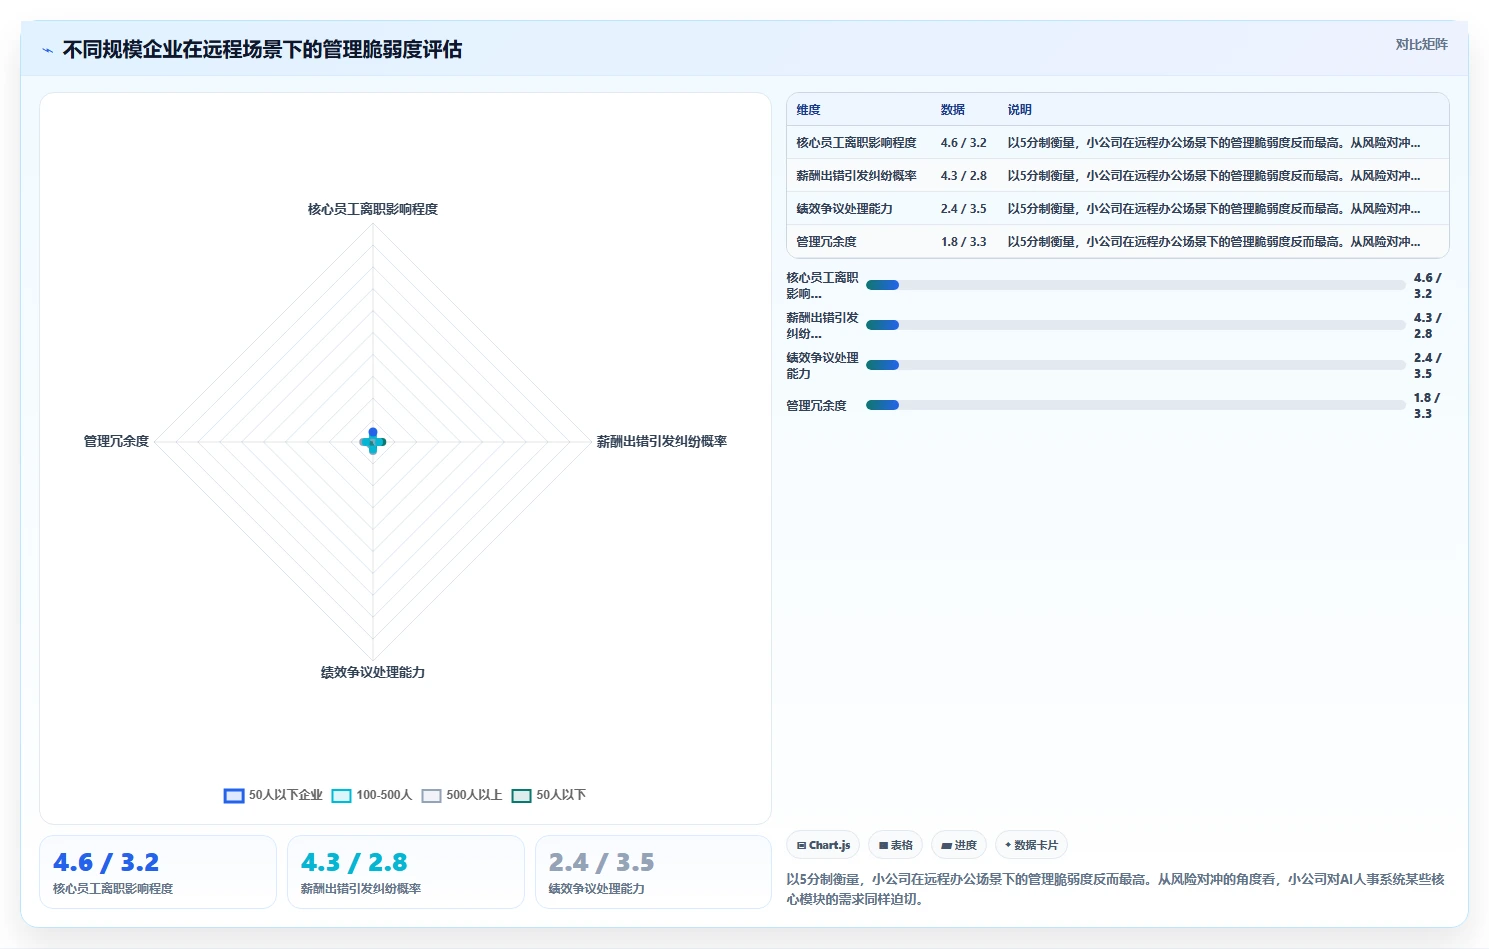The width and height of the screenshot is (1489, 949).
Task: Open the 2.4 / 3.5 data card
Action: click(x=654, y=872)
